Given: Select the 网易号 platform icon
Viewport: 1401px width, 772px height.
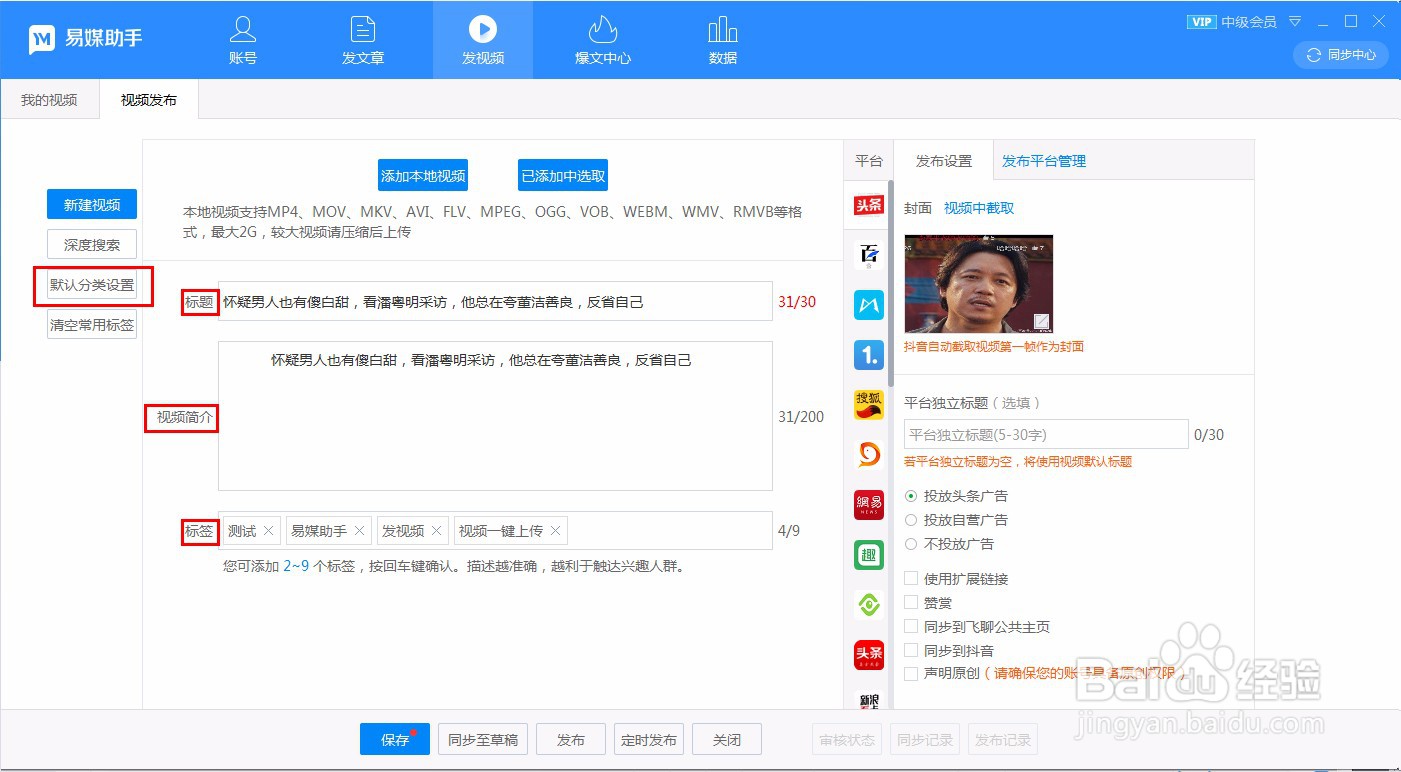Looking at the screenshot, I should click(x=868, y=505).
